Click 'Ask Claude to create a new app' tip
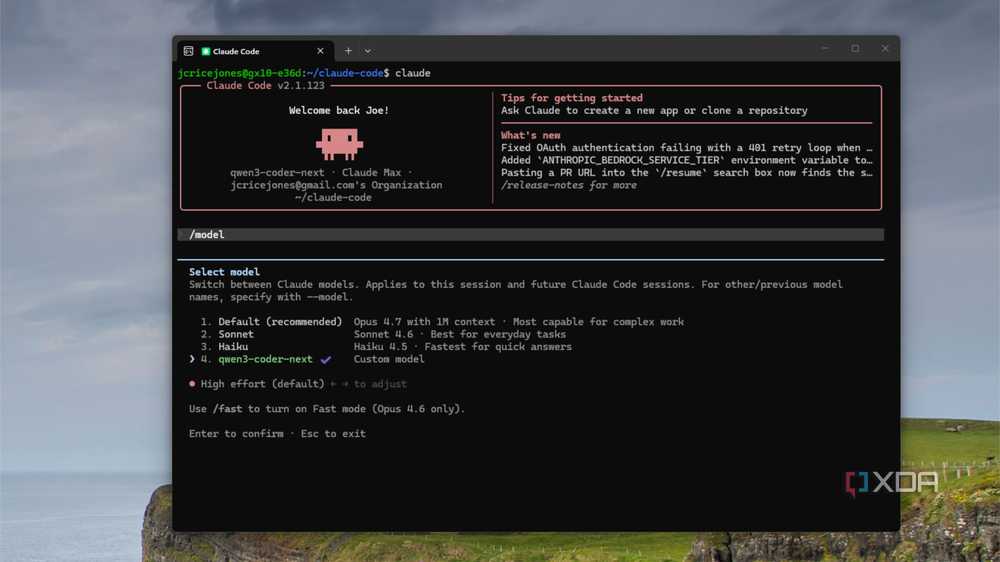1000x562 pixels. tap(654, 110)
